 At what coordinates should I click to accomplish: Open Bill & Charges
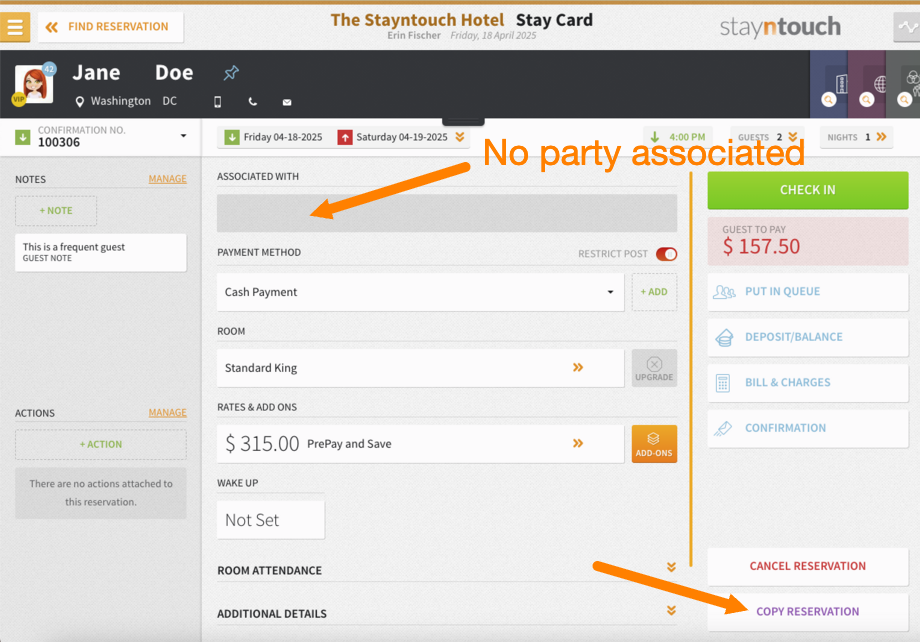pos(808,383)
